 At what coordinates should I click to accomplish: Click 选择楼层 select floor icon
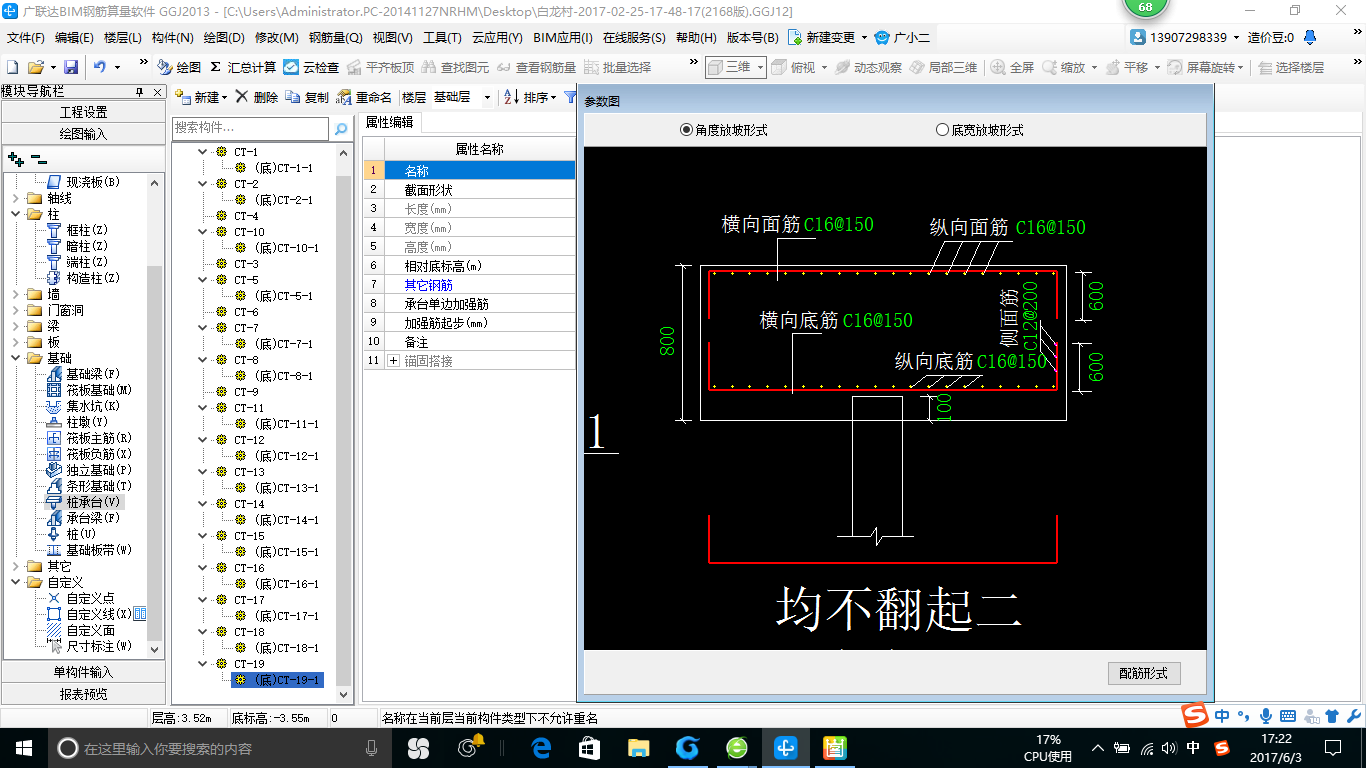(1291, 67)
